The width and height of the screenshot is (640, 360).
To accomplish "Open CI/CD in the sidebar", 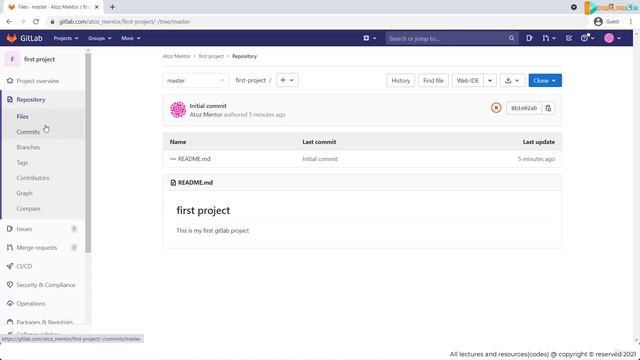I will pos(24,266).
